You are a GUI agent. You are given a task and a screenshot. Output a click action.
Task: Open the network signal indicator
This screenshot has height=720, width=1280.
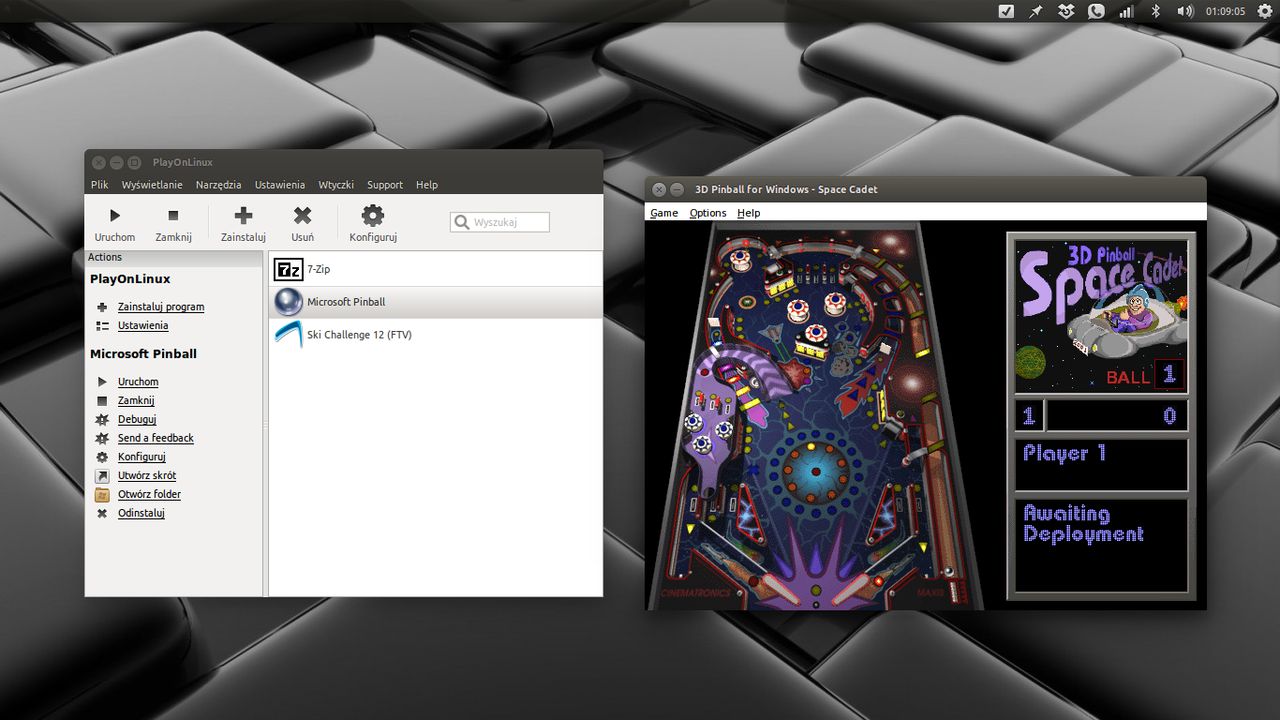1126,11
